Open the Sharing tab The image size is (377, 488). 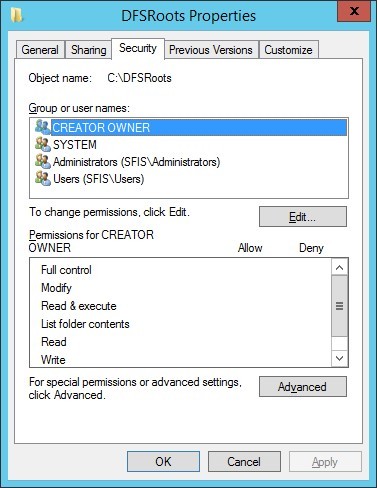(x=88, y=50)
